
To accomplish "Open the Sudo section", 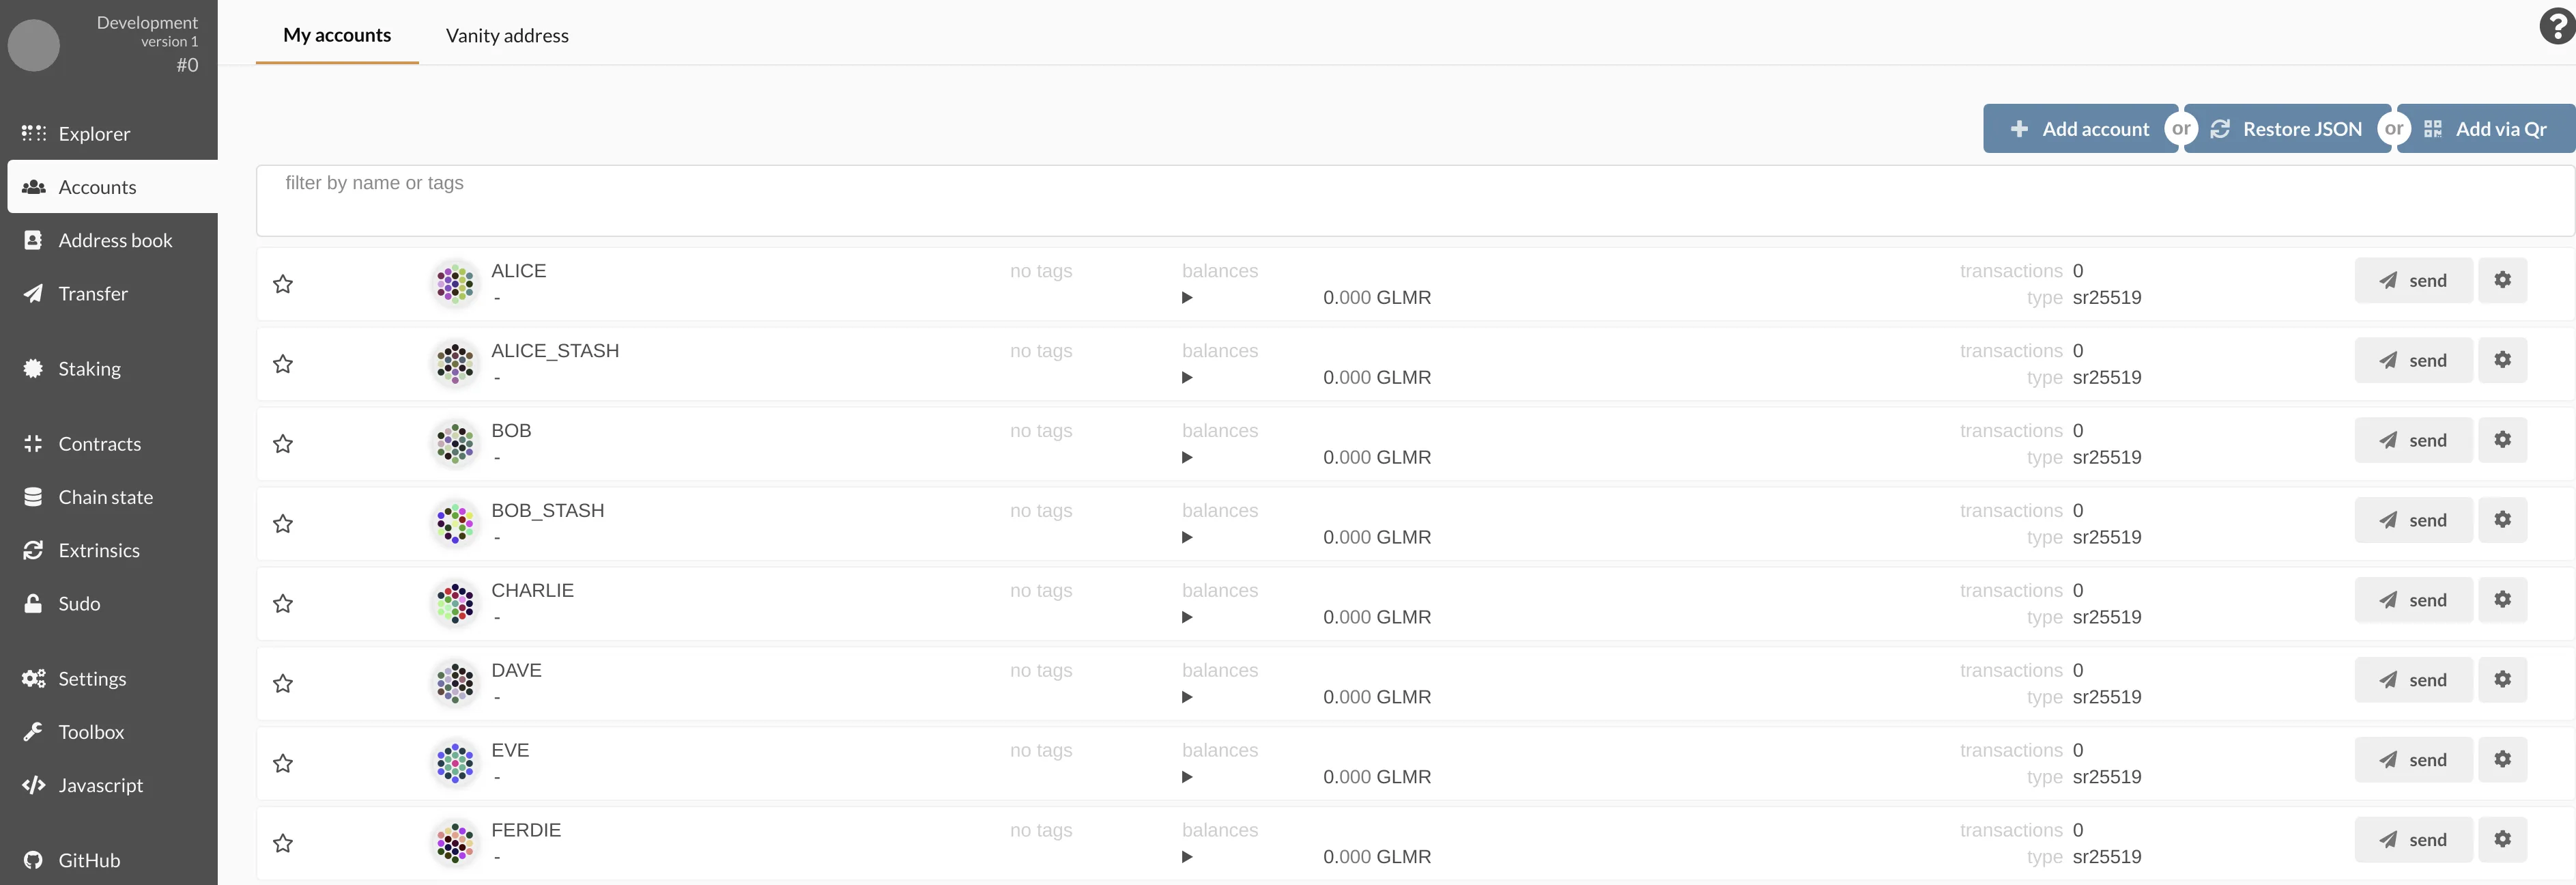I will click(x=79, y=604).
